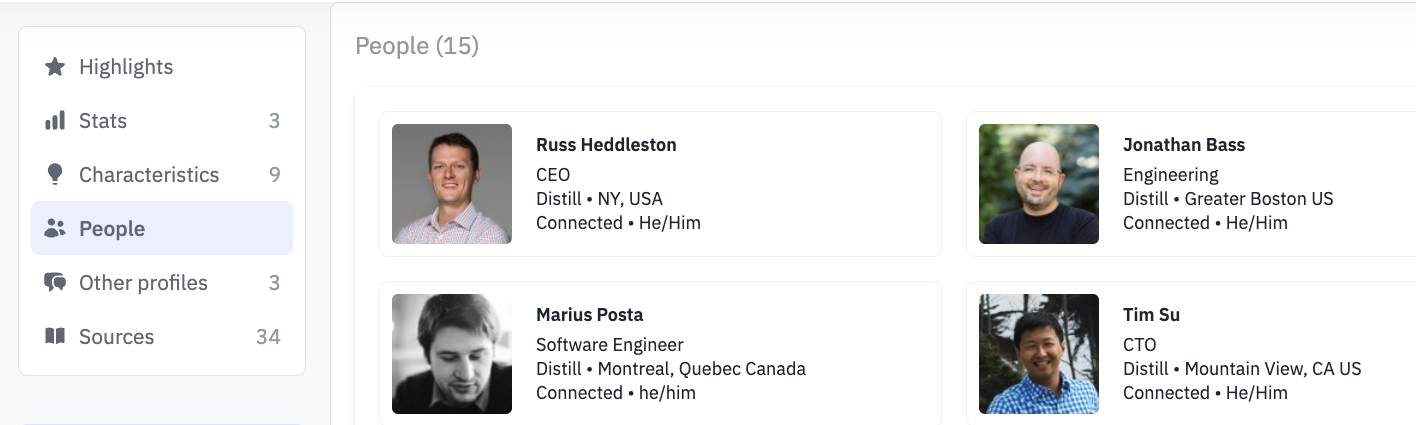Click Marius Posta's profile picture
Screen dimensions: 1416x425
click(x=452, y=354)
